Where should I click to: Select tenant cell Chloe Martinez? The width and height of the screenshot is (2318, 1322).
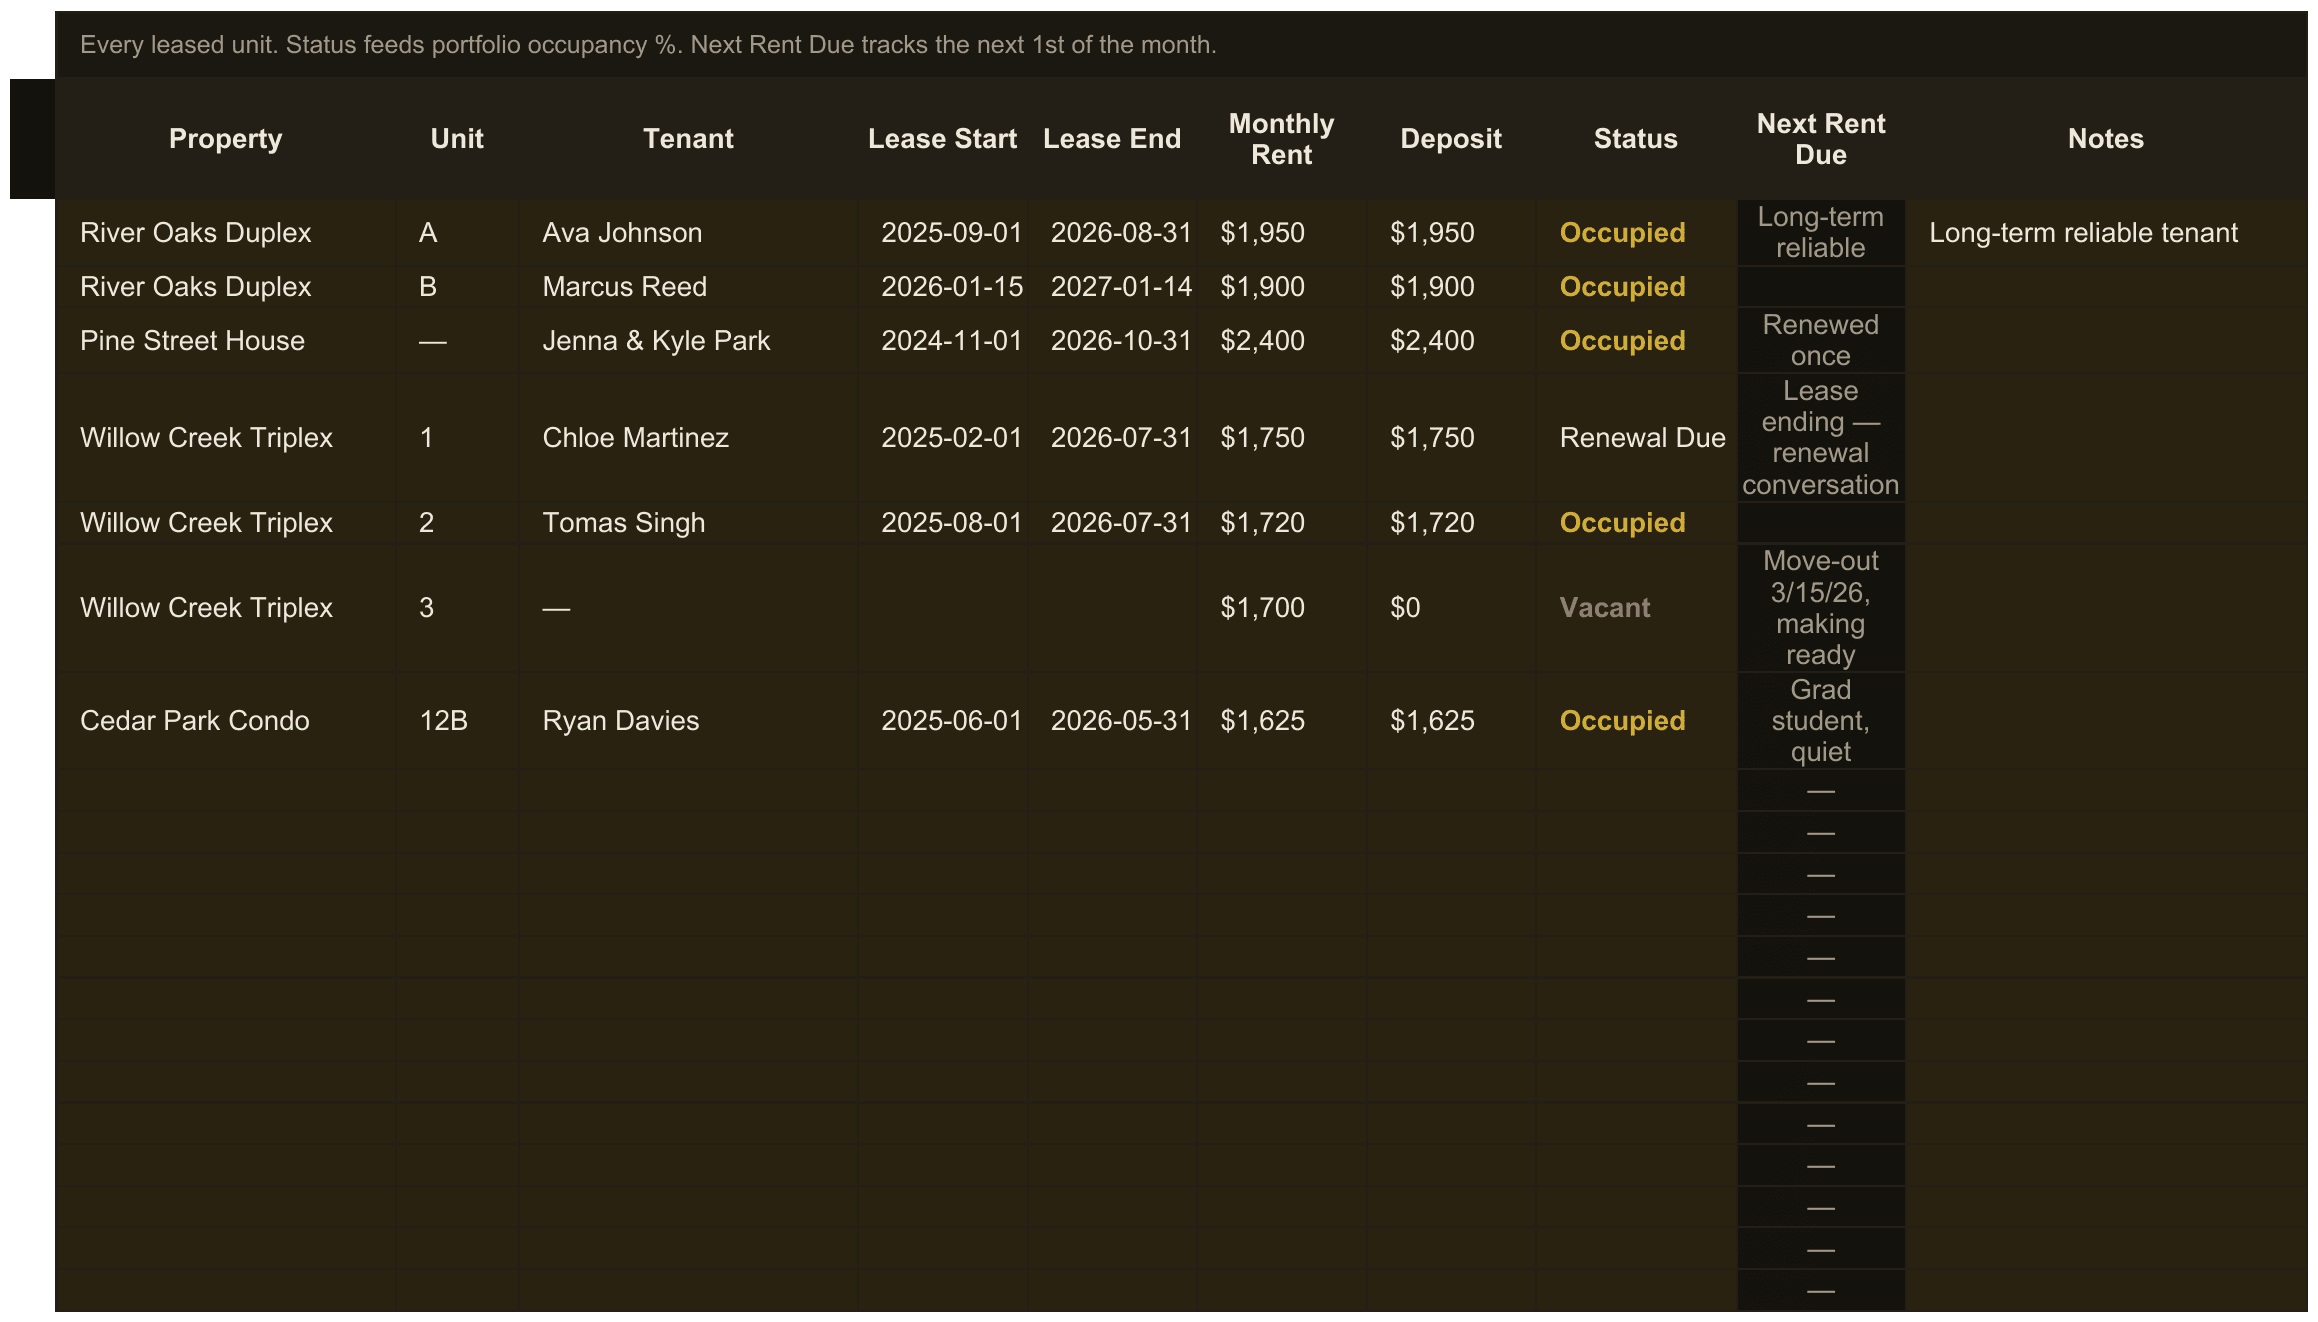tap(688, 438)
